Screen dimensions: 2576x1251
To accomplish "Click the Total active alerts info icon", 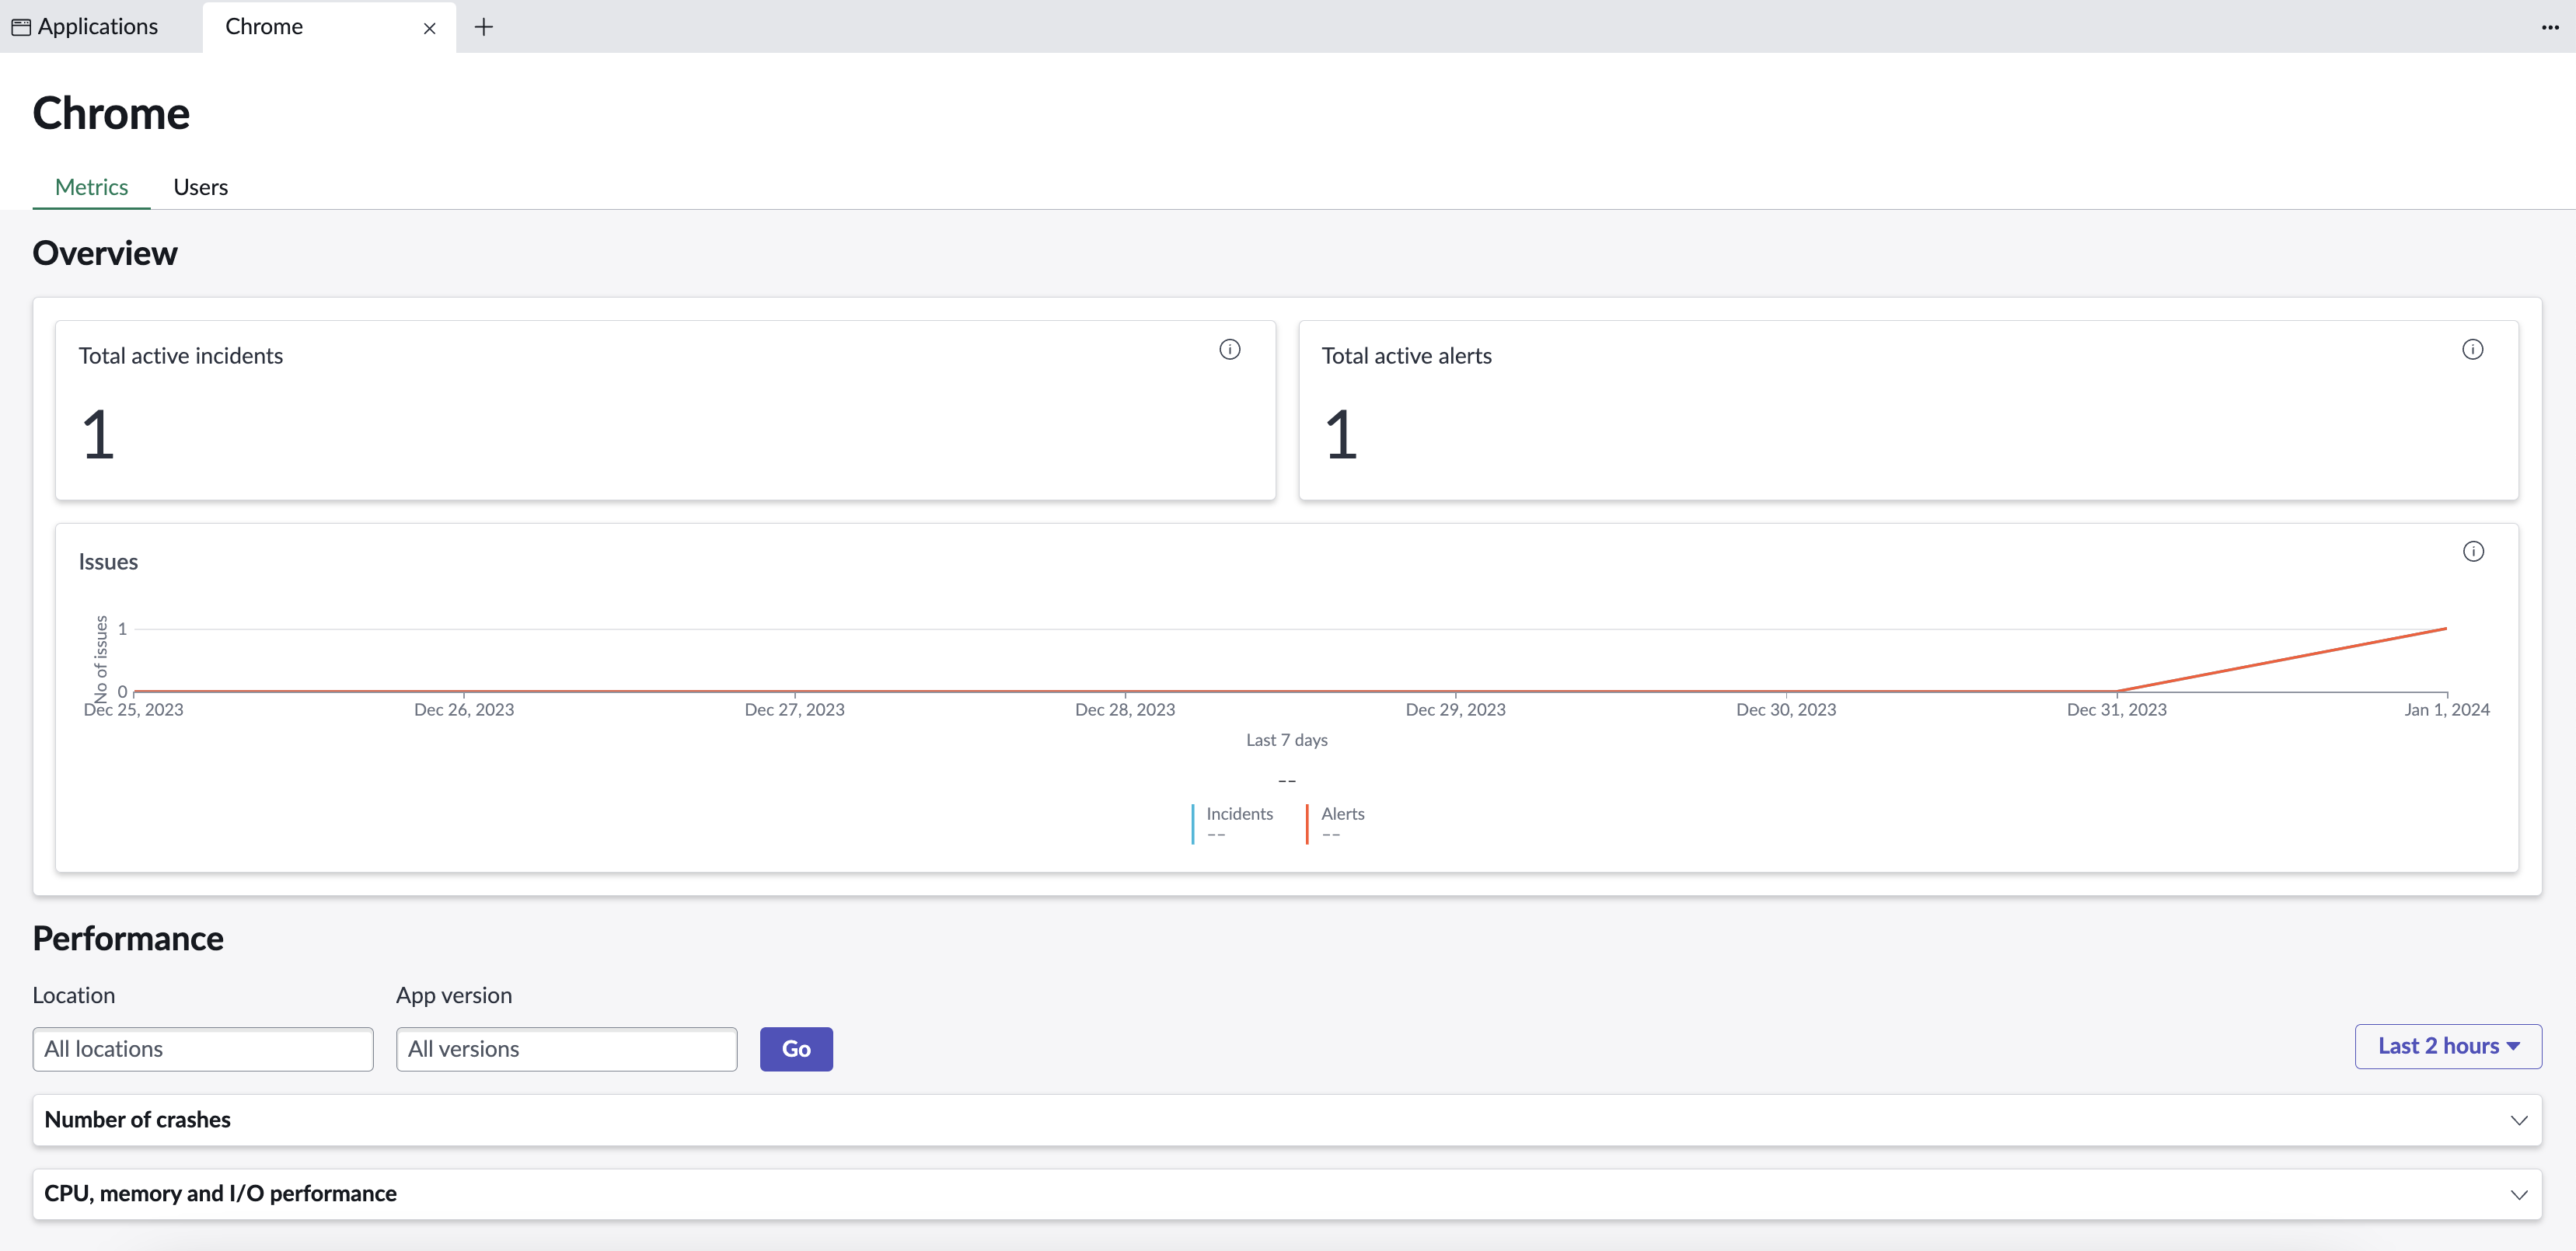I will pos(2472,349).
